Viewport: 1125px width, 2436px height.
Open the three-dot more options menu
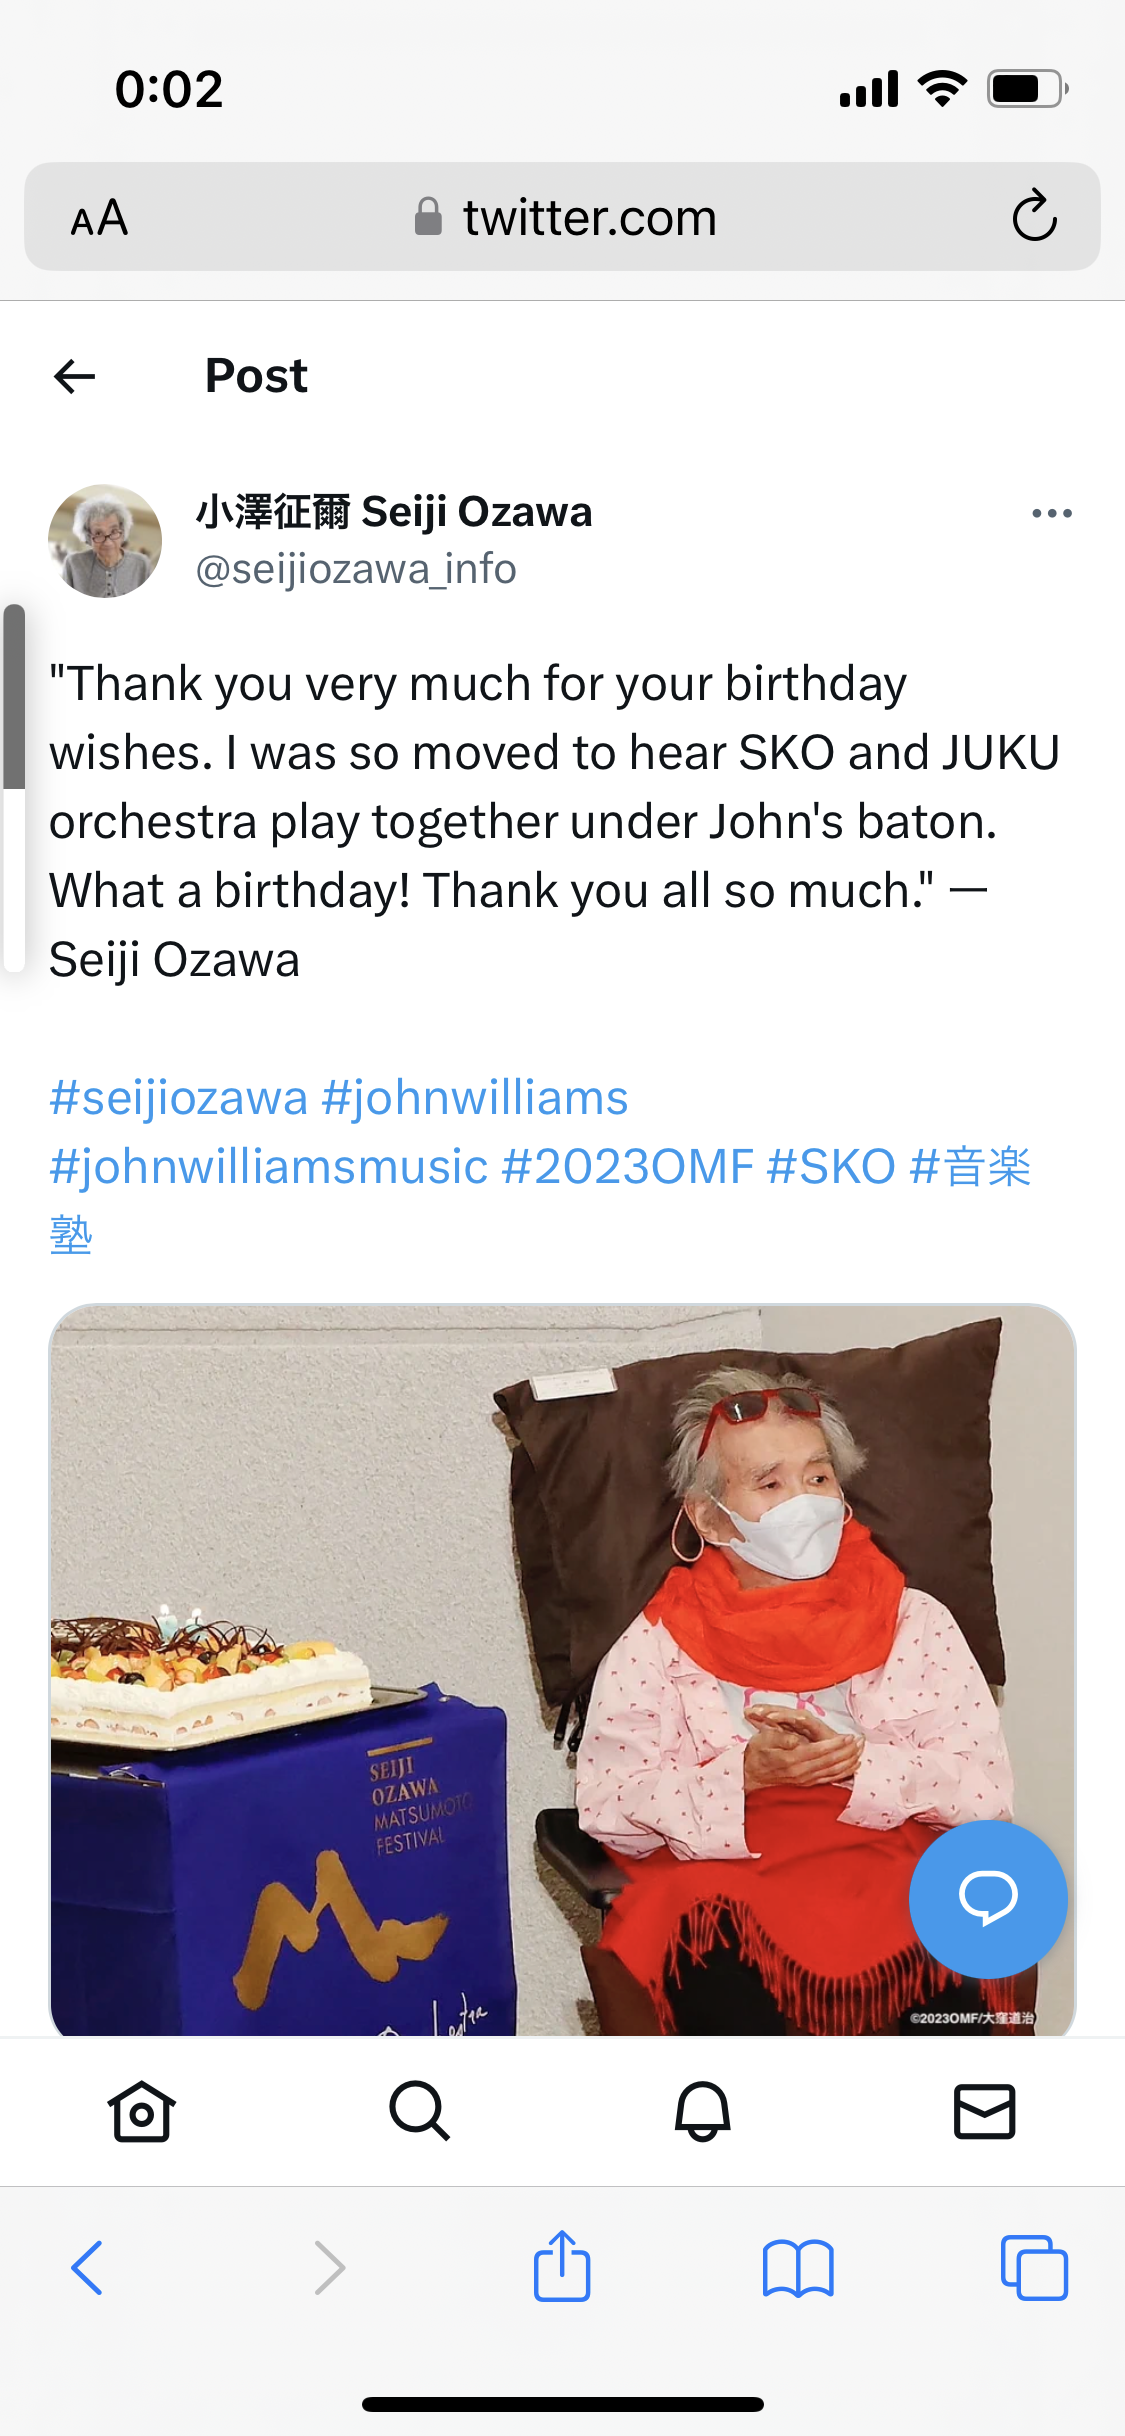(x=1052, y=513)
